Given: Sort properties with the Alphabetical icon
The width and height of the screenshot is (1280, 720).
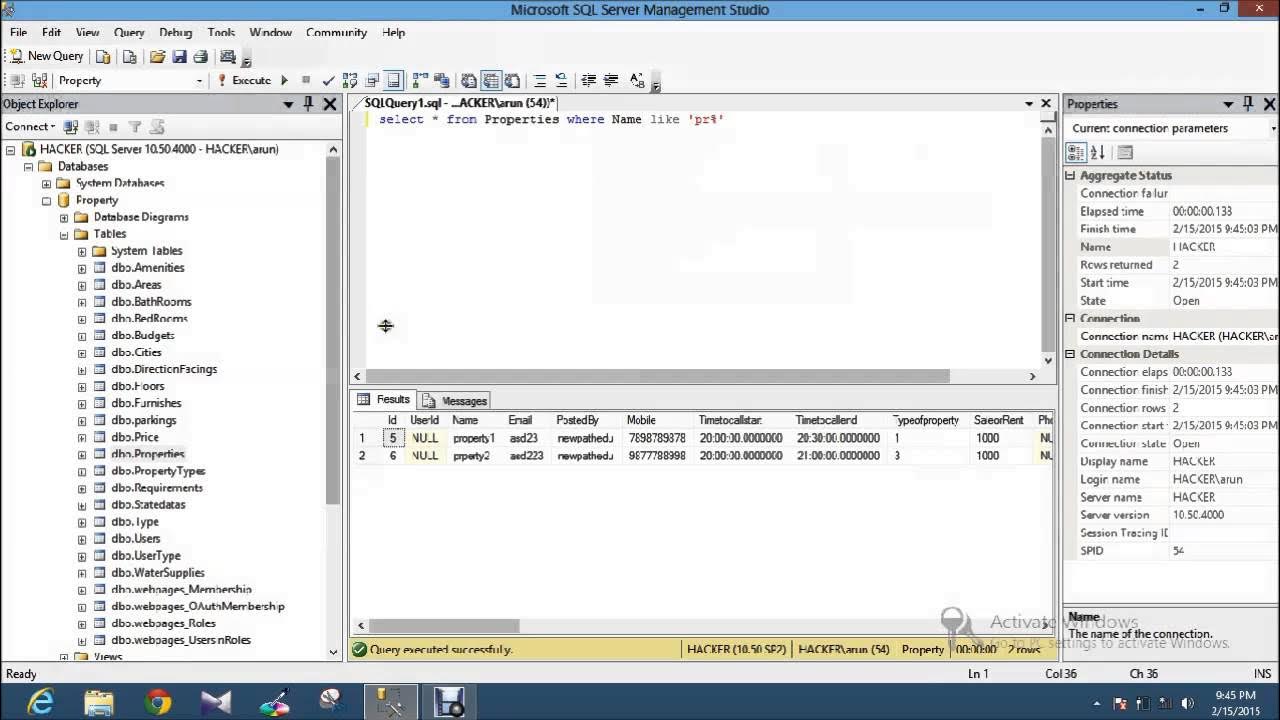Looking at the screenshot, I should pyautogui.click(x=1098, y=153).
